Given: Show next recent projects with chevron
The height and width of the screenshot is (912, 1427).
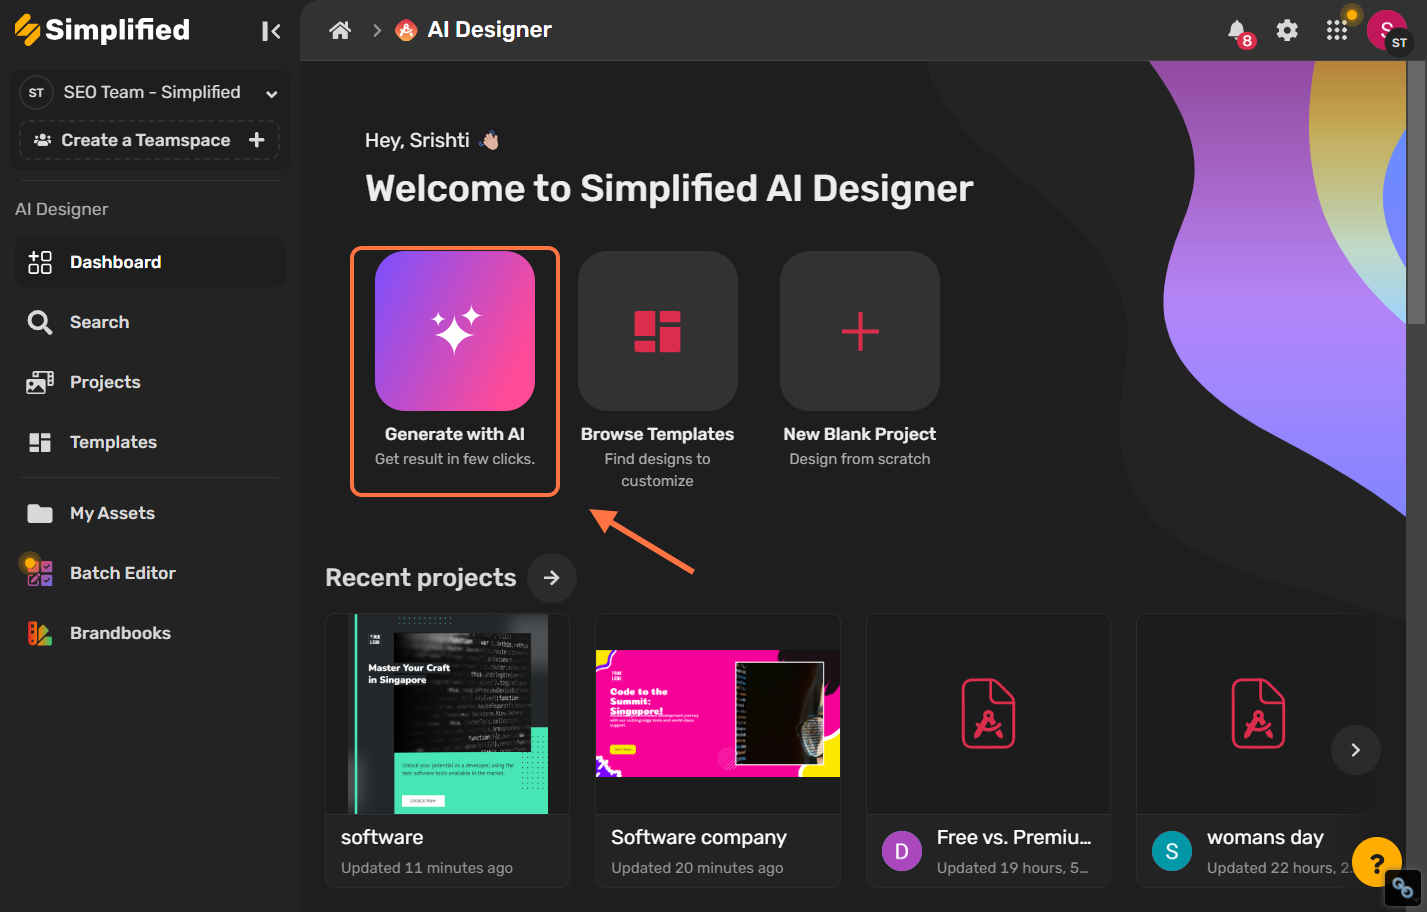Looking at the screenshot, I should pyautogui.click(x=1356, y=750).
